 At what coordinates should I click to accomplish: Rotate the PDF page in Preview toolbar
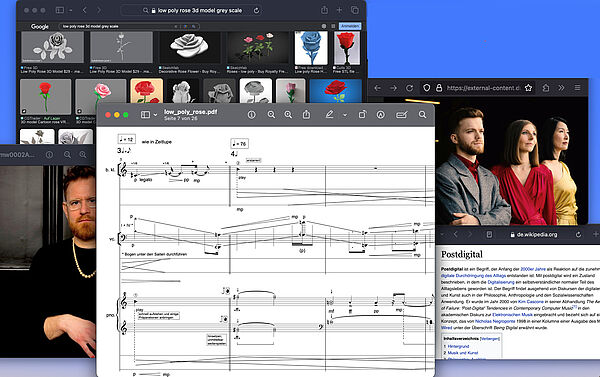coord(362,114)
